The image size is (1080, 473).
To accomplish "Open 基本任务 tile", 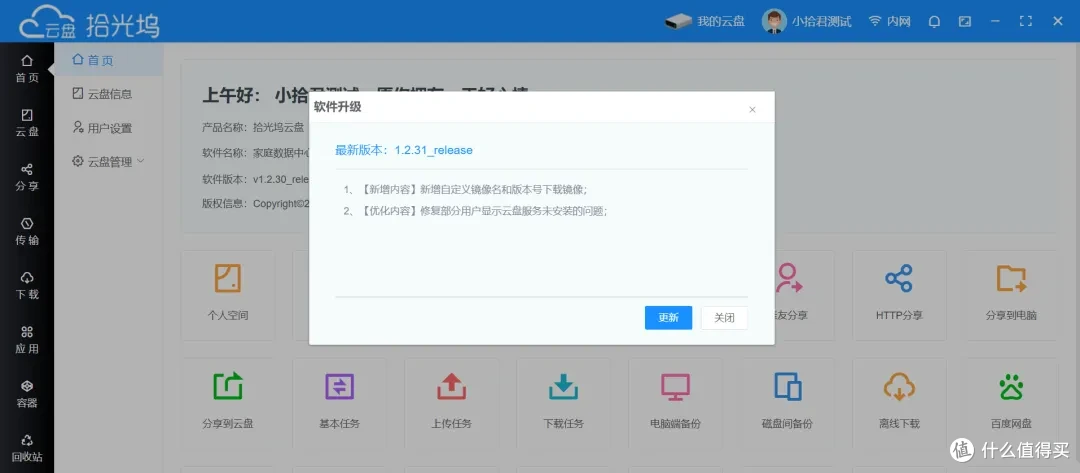I will click(340, 403).
